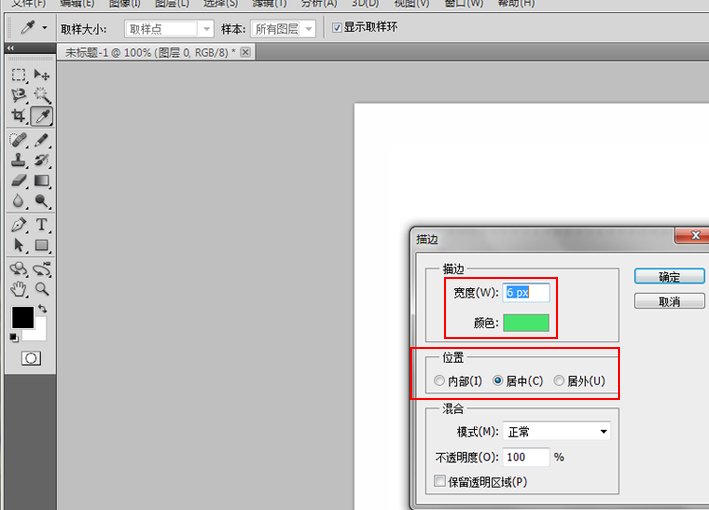
Task: Cancel the Stroke dialog
Action: point(669,301)
